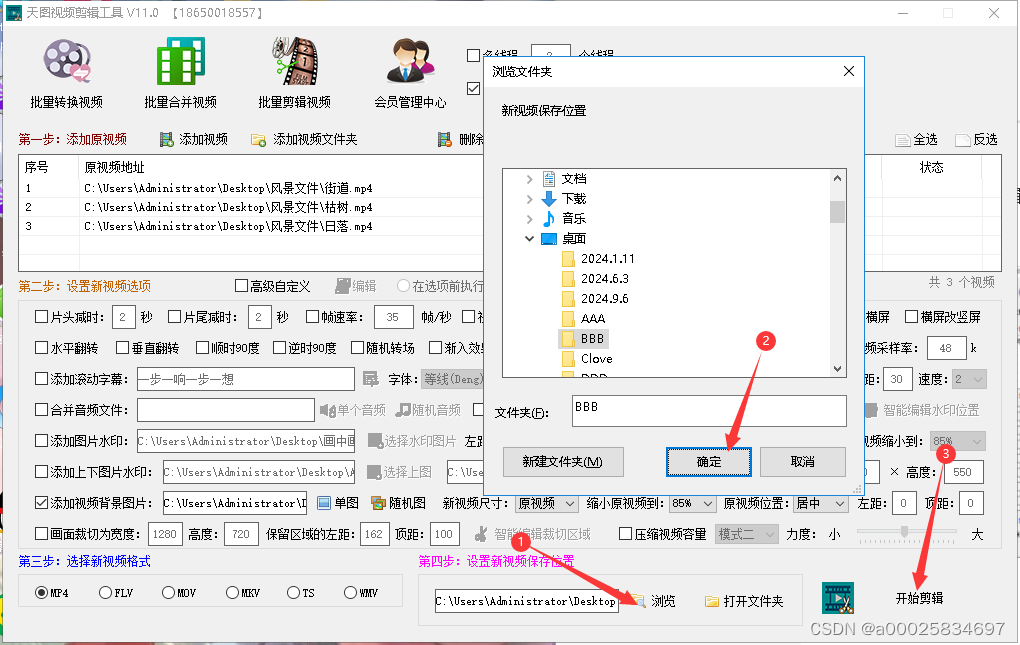Click the 单图 picture icon
Viewport: 1020px width, 645px height.
[324, 503]
